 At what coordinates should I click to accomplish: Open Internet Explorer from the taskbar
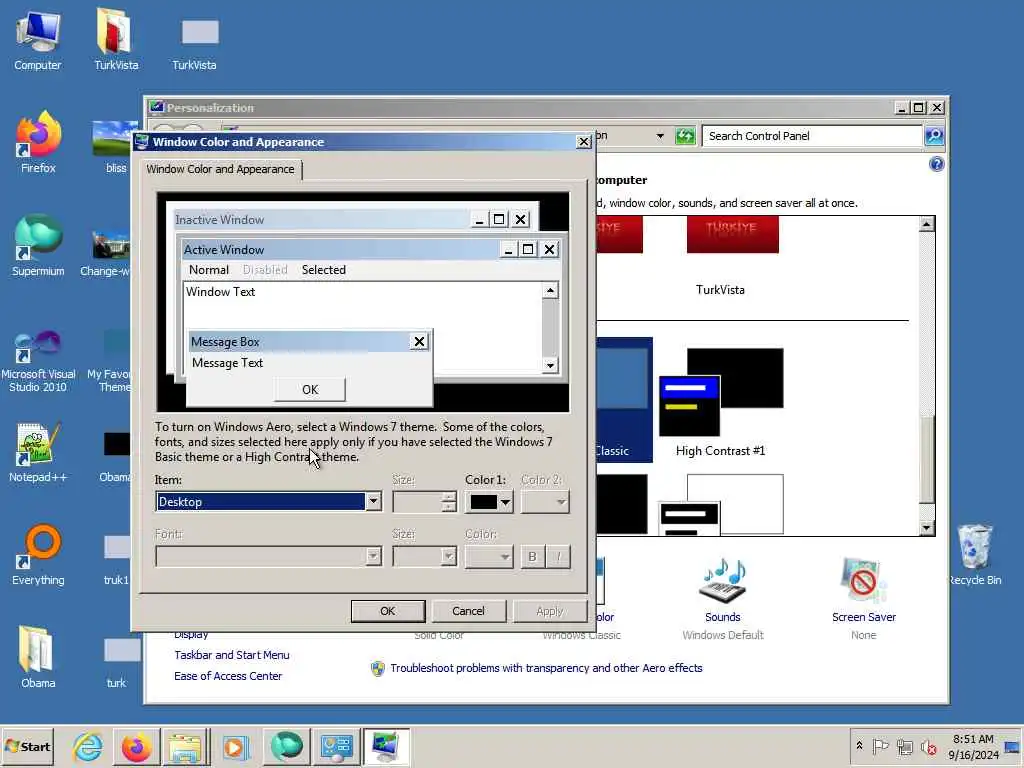pyautogui.click(x=87, y=746)
